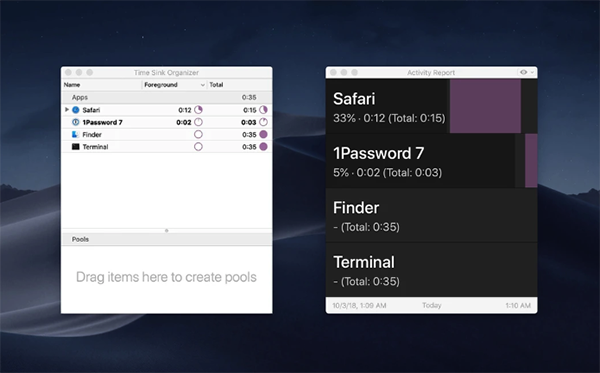Sort by the Name column header
This screenshot has width=600, height=373.
[x=102, y=85]
